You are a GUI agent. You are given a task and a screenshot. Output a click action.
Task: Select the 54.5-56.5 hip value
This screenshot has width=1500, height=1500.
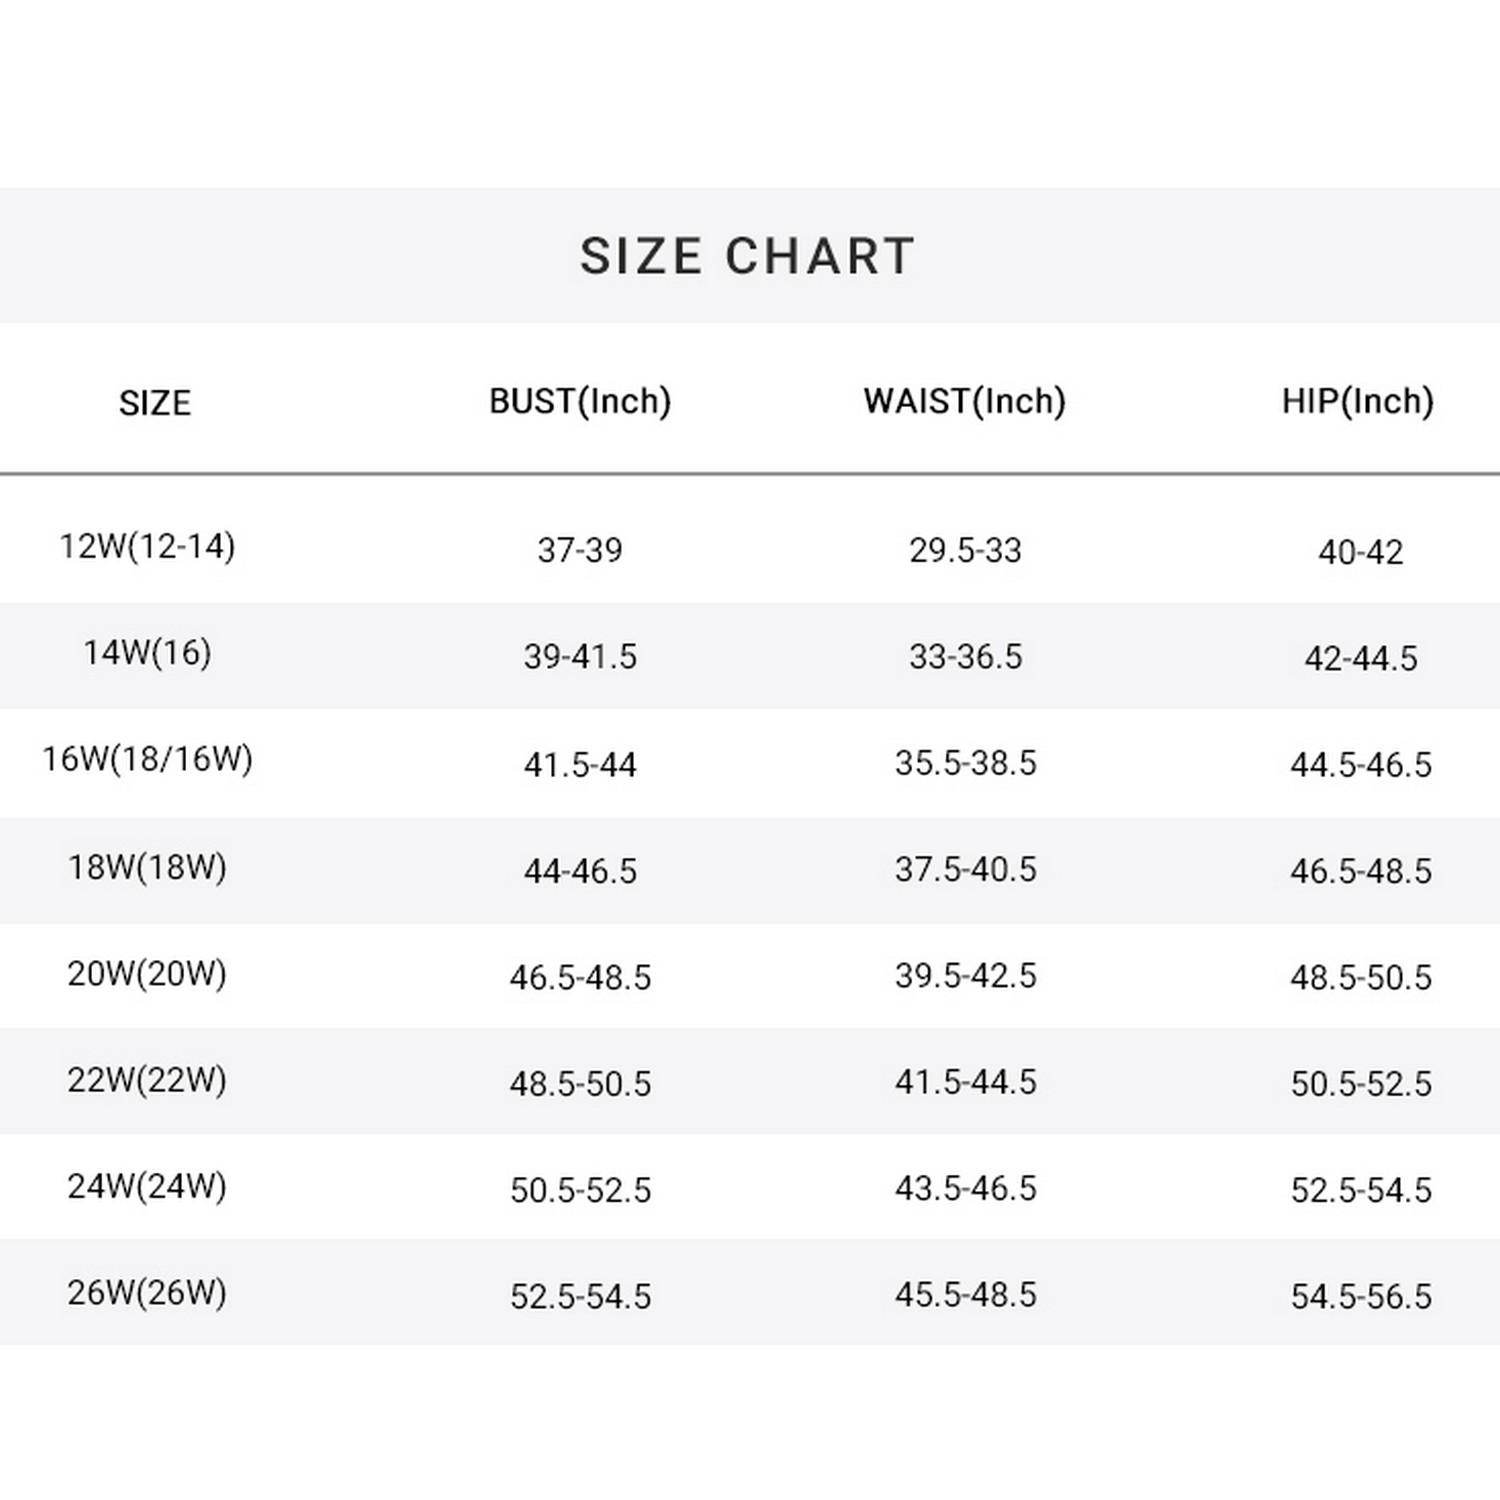1360,1297
